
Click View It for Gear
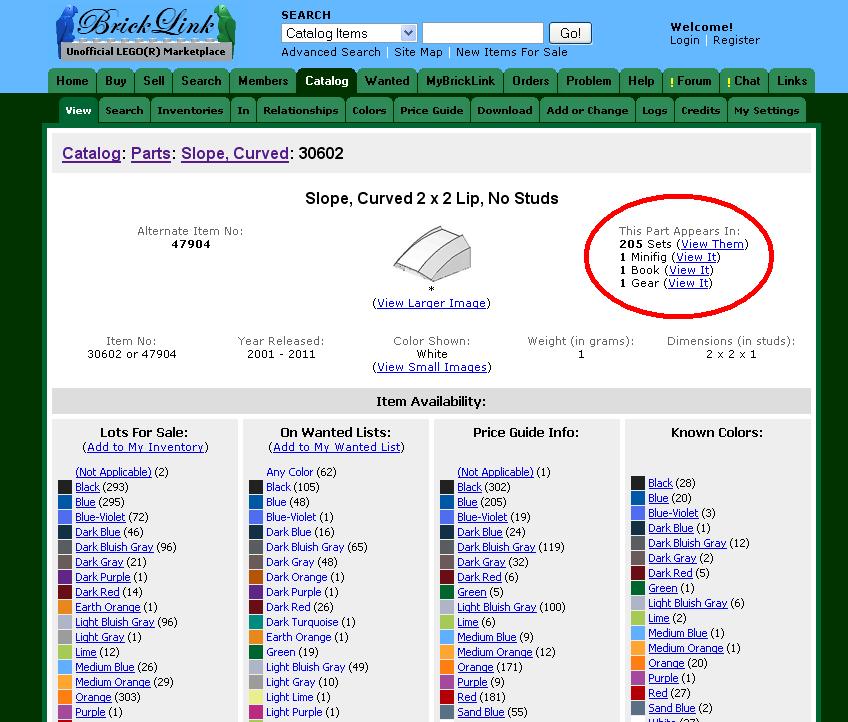point(688,283)
